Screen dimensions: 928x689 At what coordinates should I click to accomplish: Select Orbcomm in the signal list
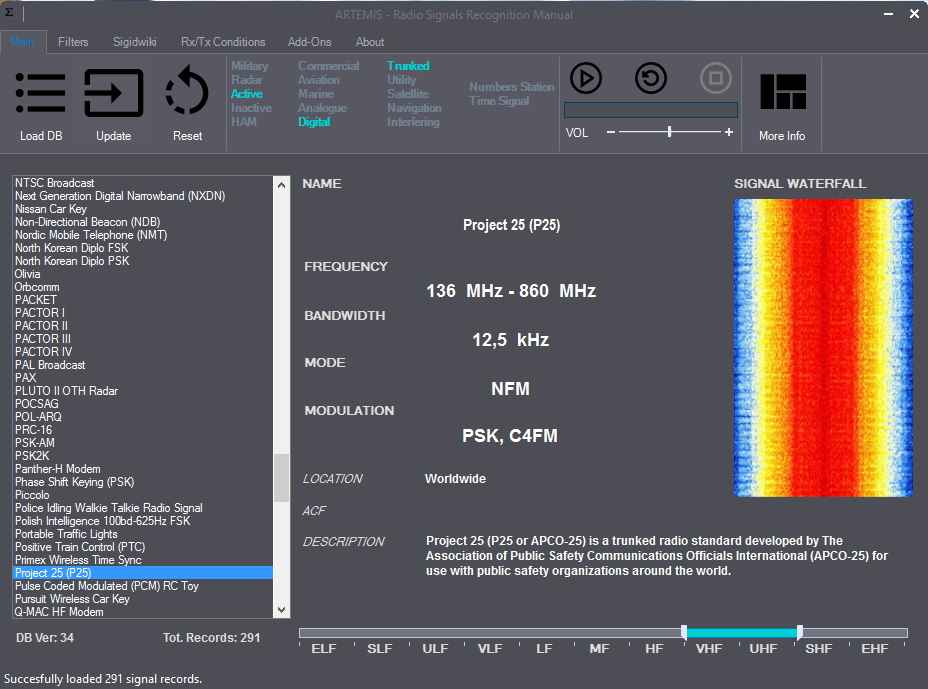pos(143,287)
